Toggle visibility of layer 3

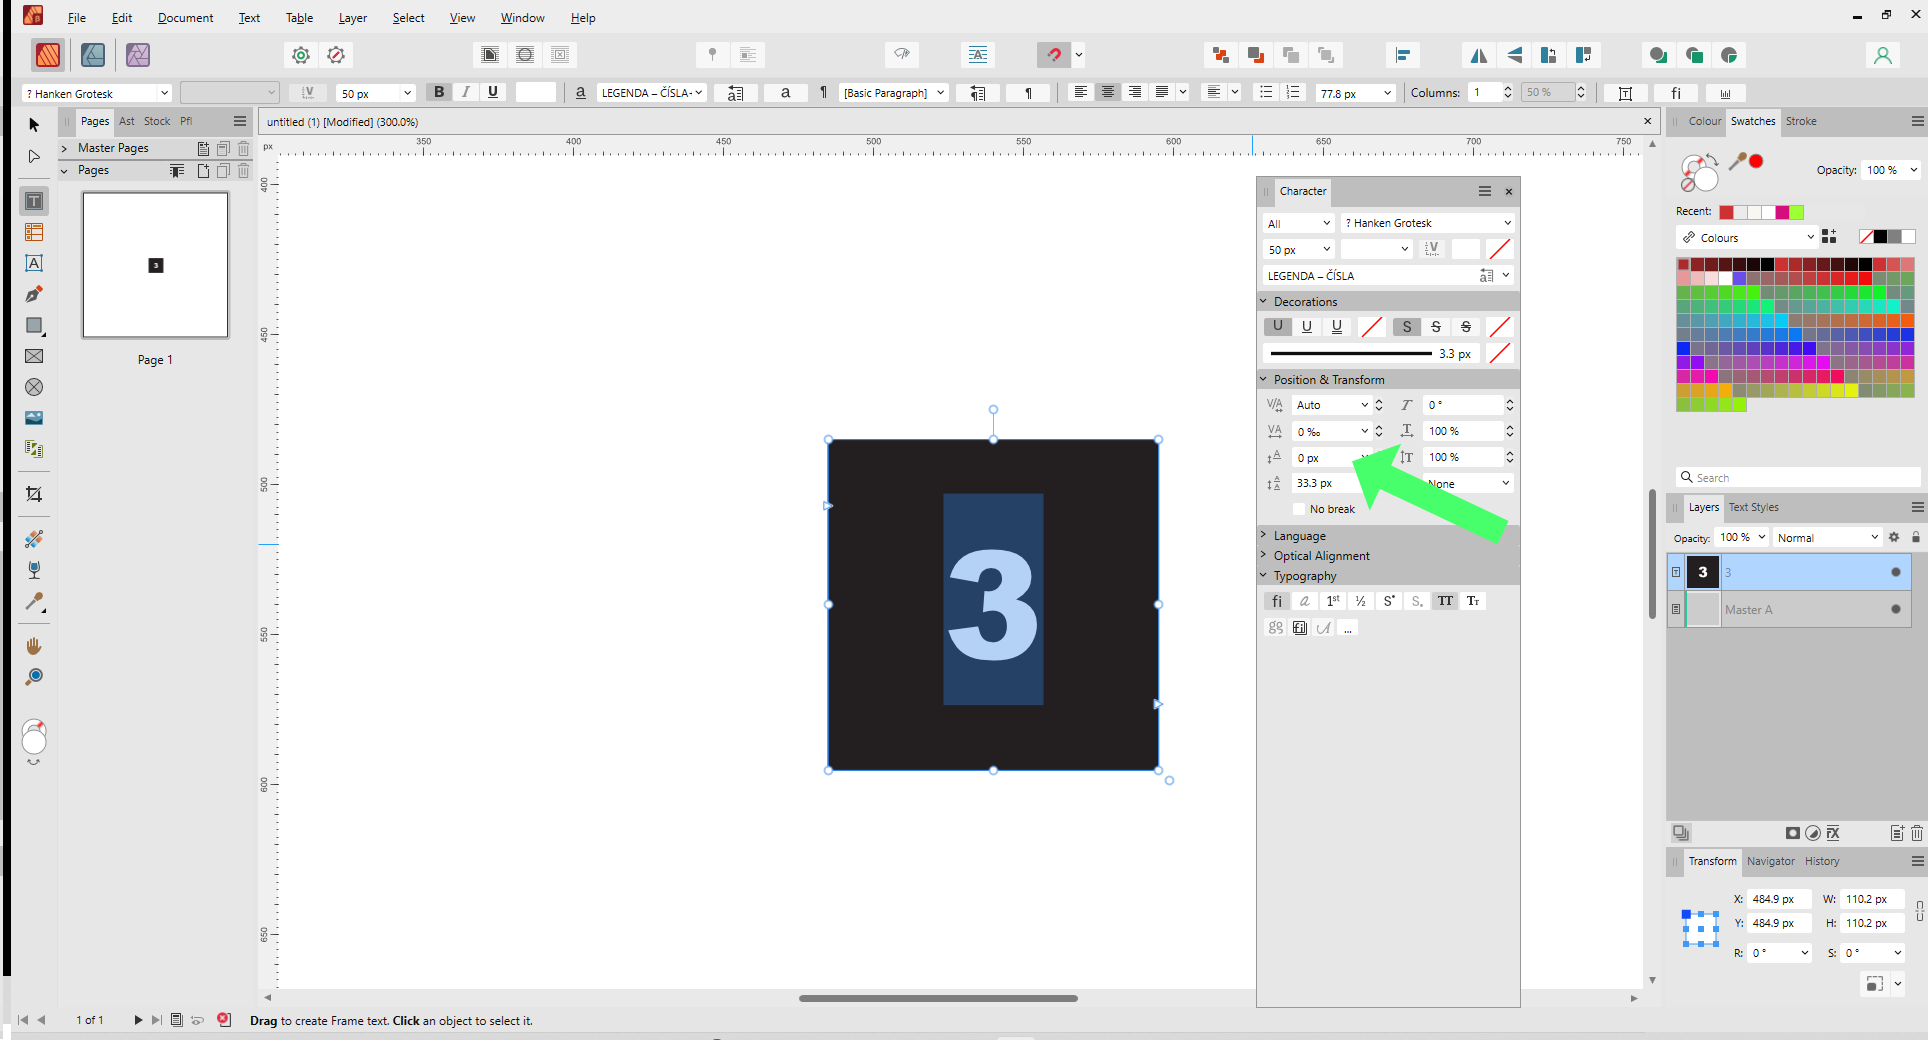click(x=1895, y=572)
